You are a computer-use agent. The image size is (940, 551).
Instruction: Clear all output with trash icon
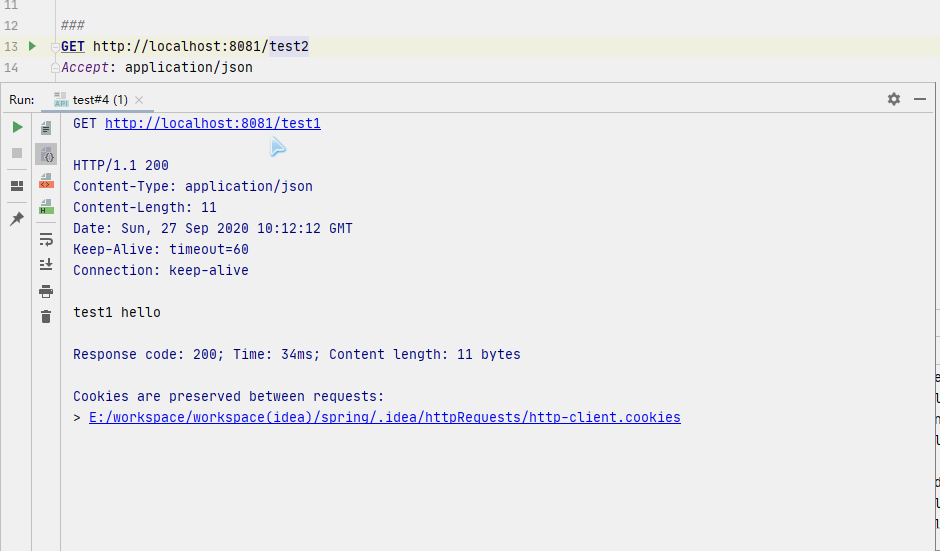46,317
